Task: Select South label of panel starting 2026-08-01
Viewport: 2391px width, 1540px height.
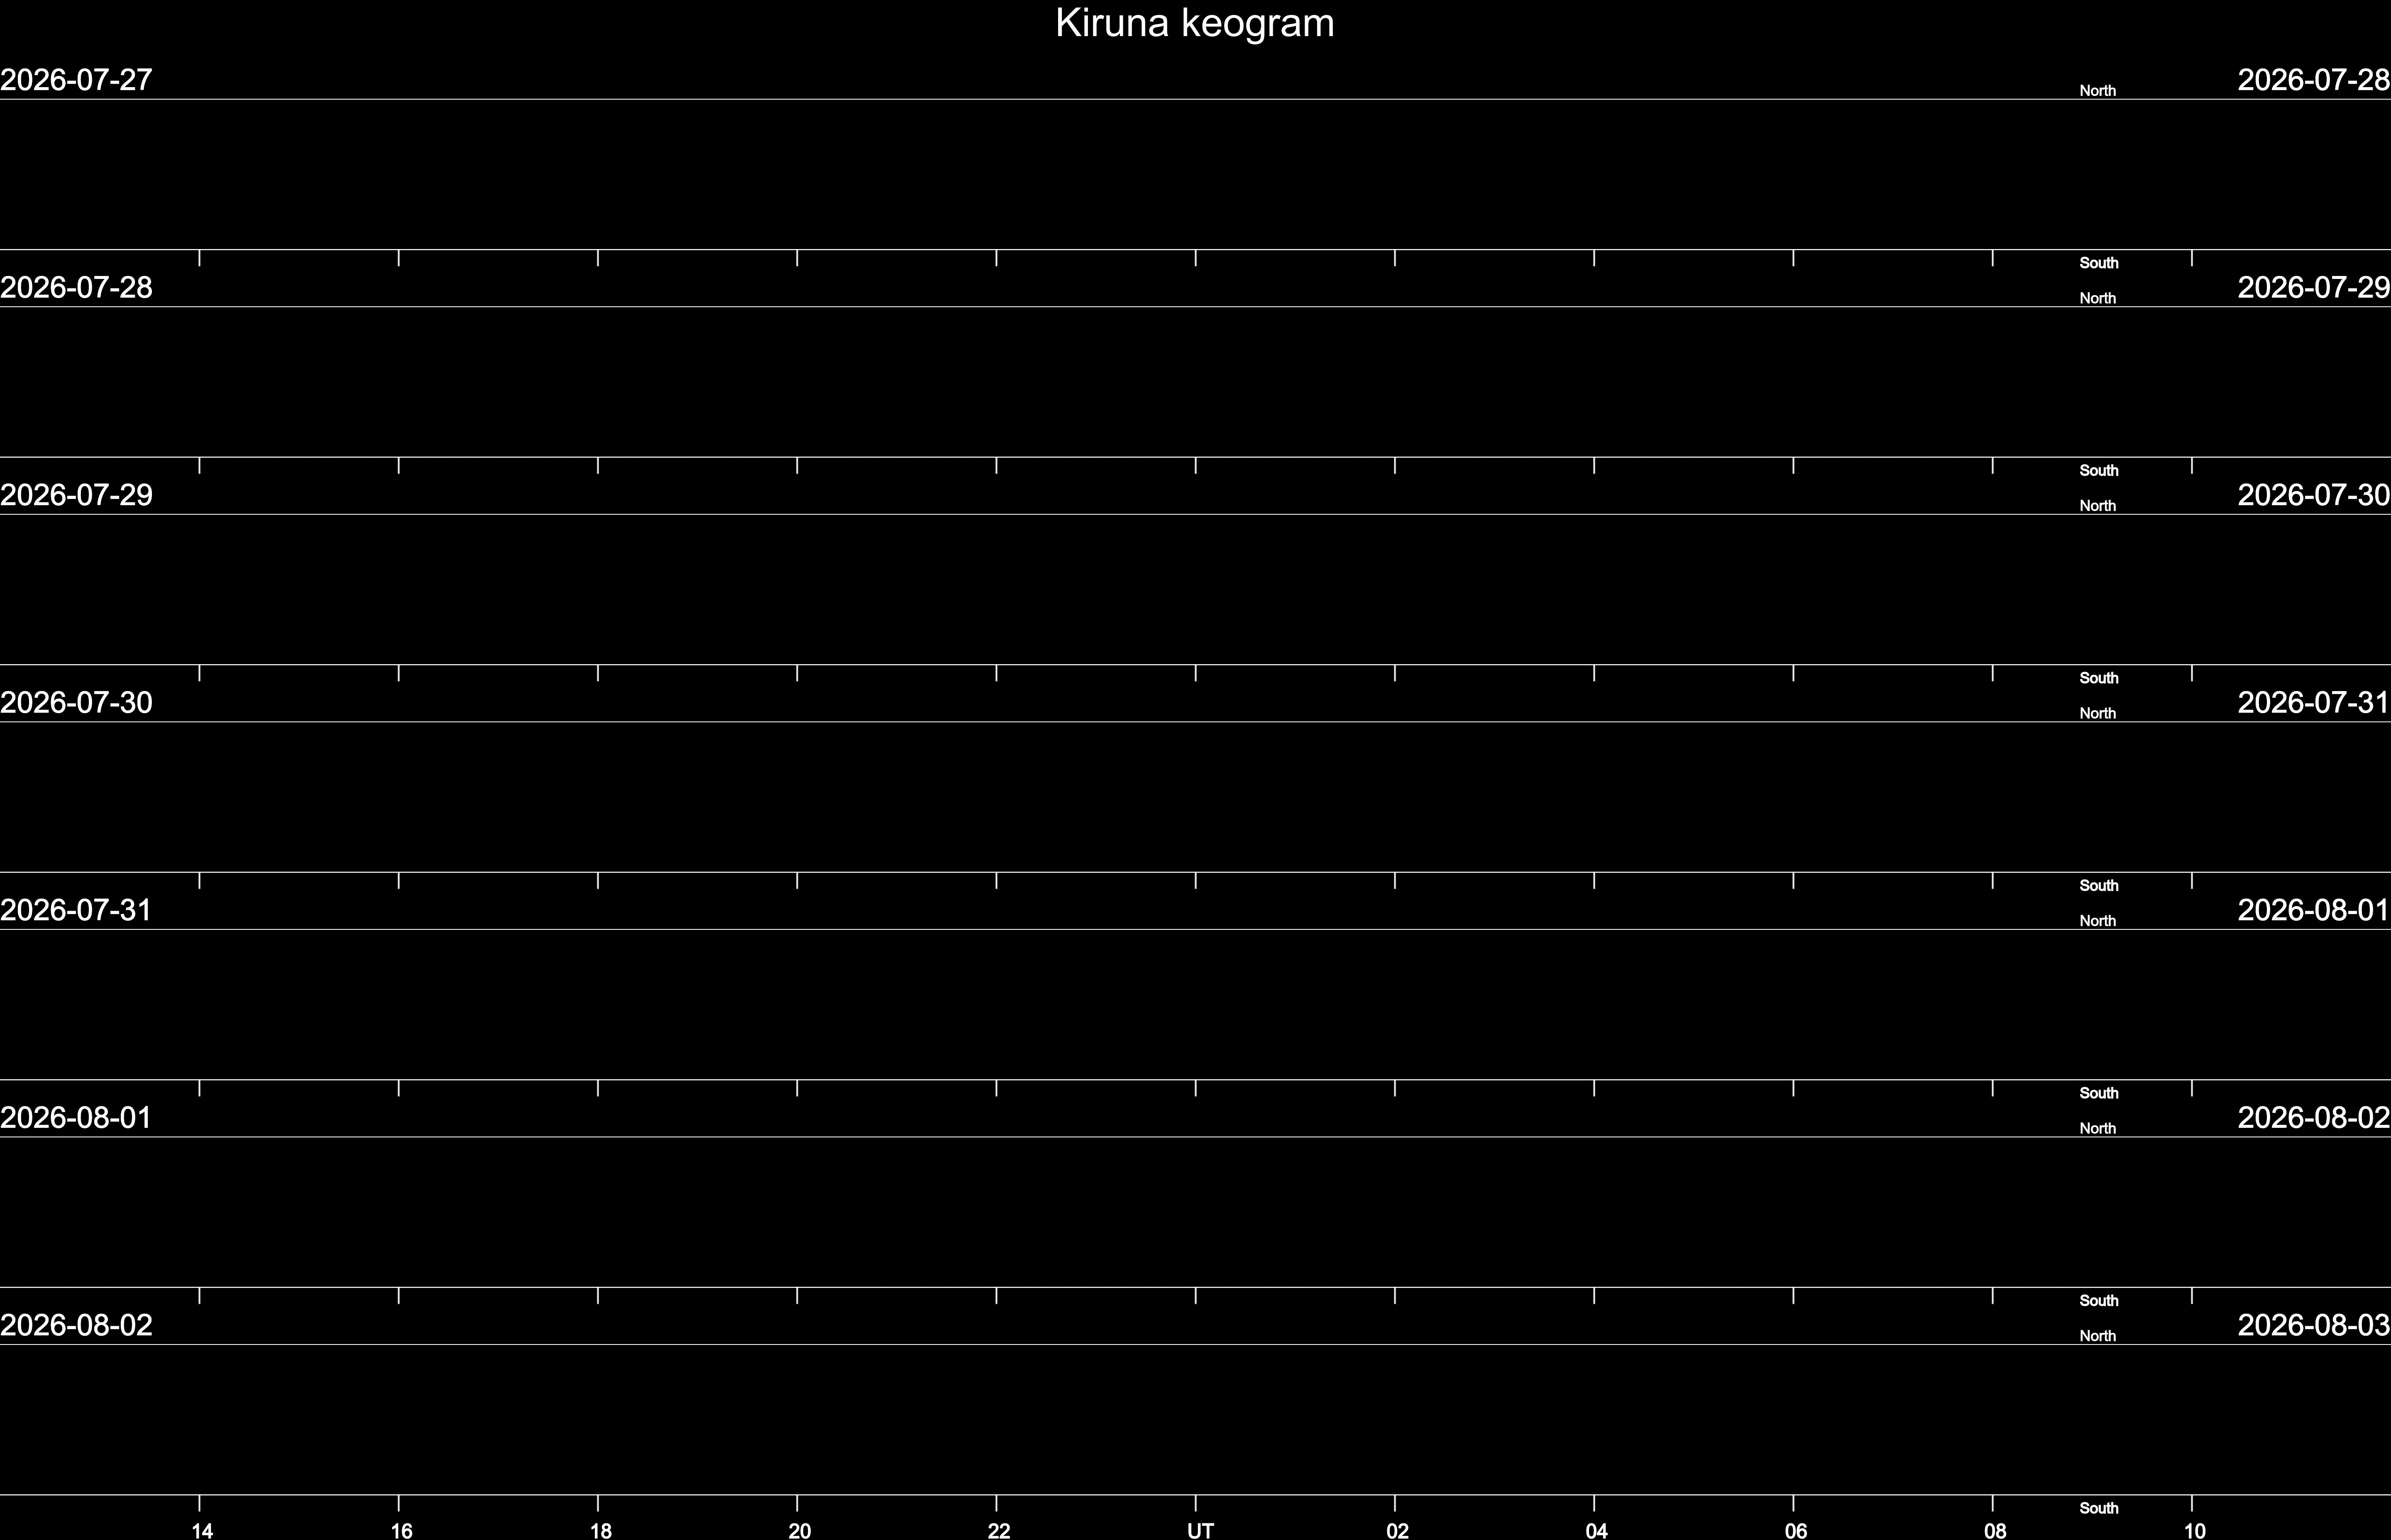Action: click(2099, 1301)
